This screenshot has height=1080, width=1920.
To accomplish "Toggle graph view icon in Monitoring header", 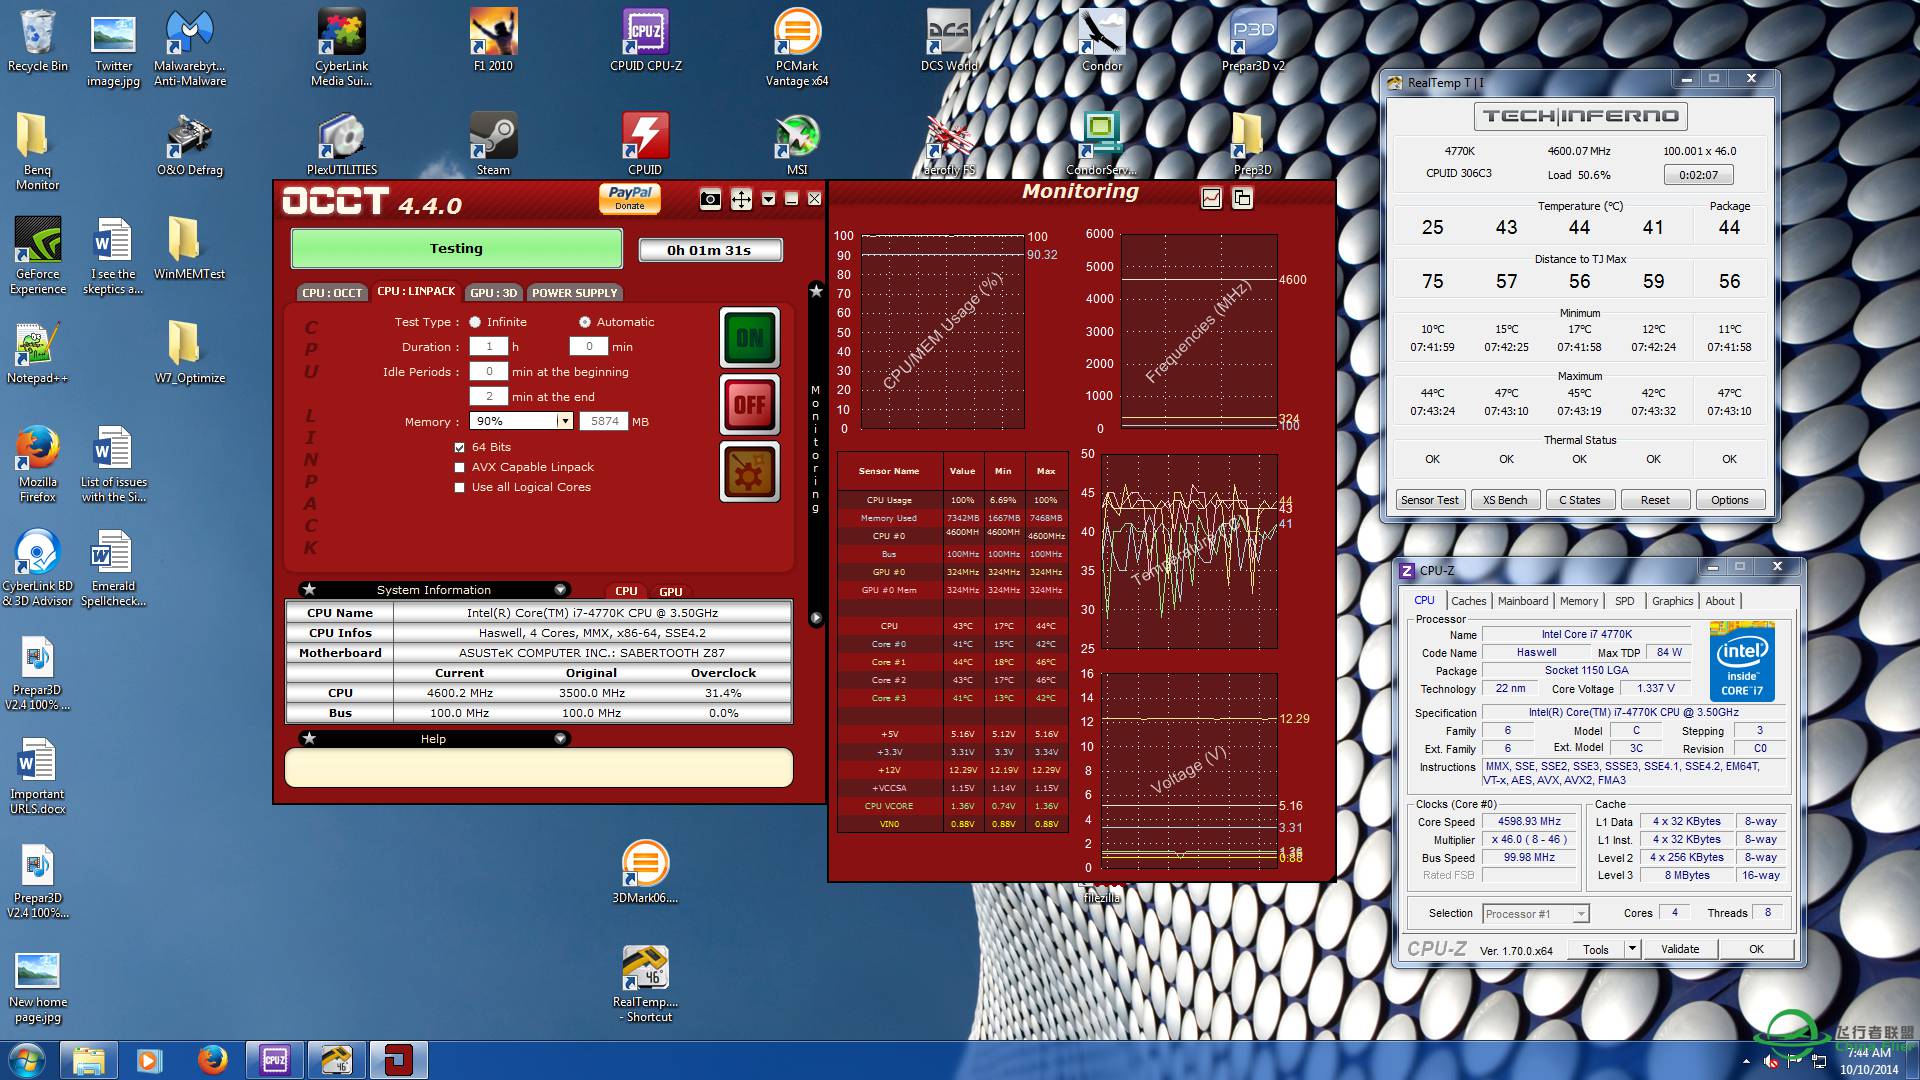I will [1211, 198].
